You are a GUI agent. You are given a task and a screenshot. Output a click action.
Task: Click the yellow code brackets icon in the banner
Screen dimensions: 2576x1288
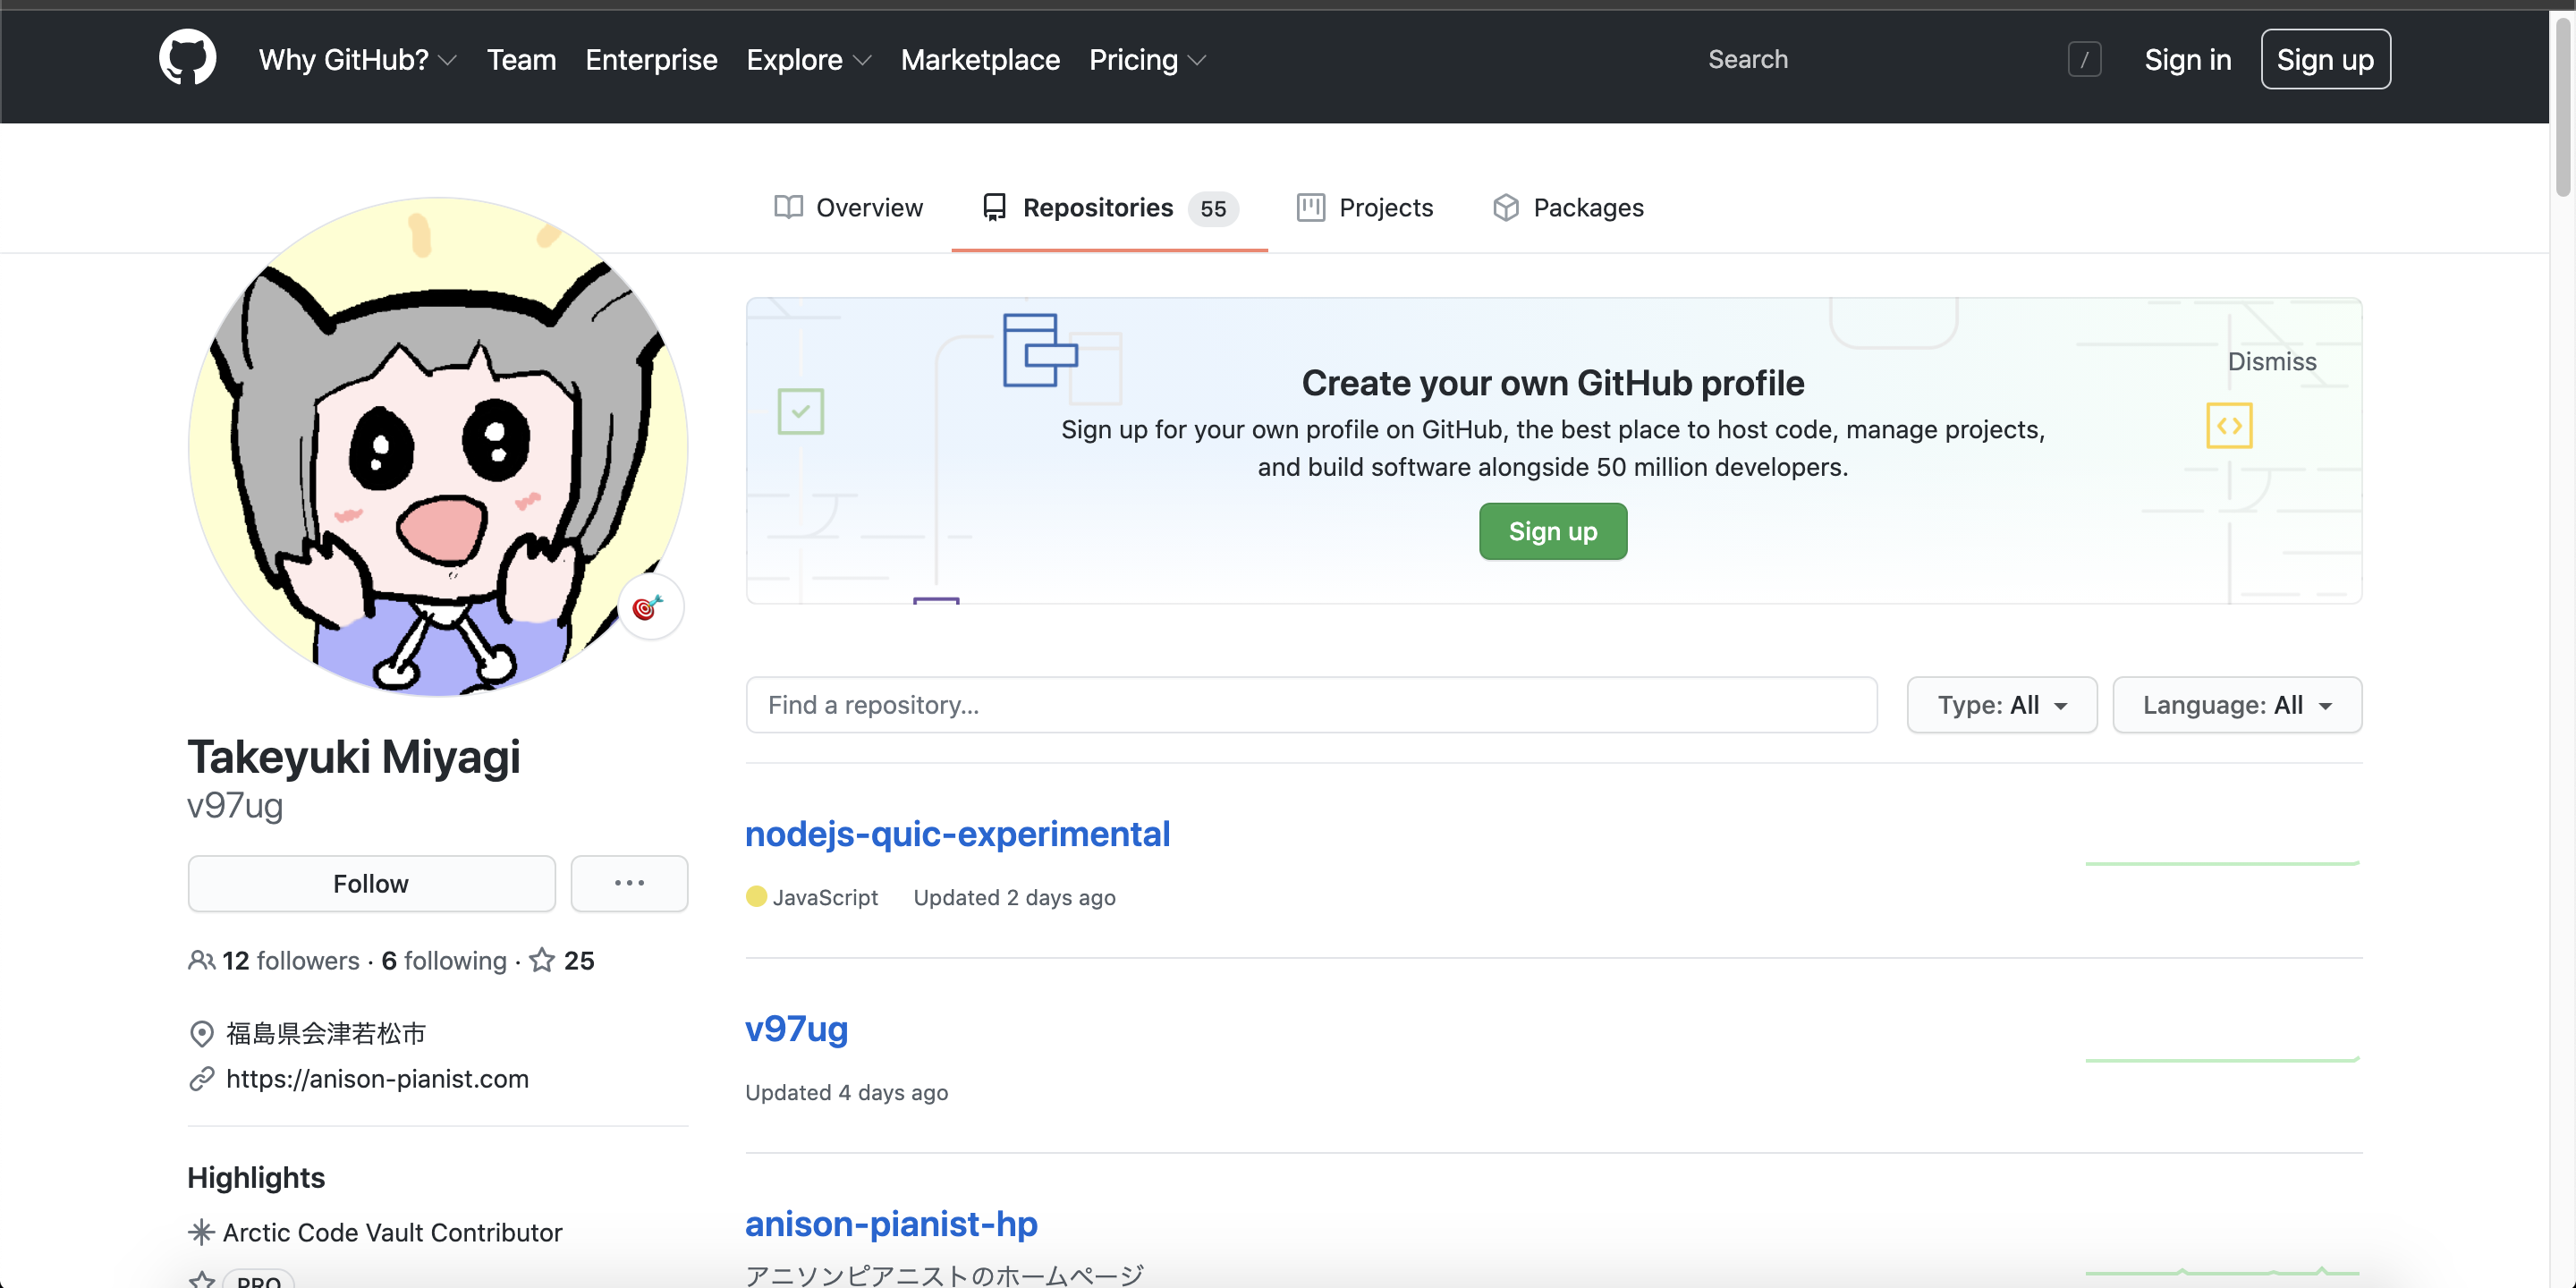(2228, 426)
